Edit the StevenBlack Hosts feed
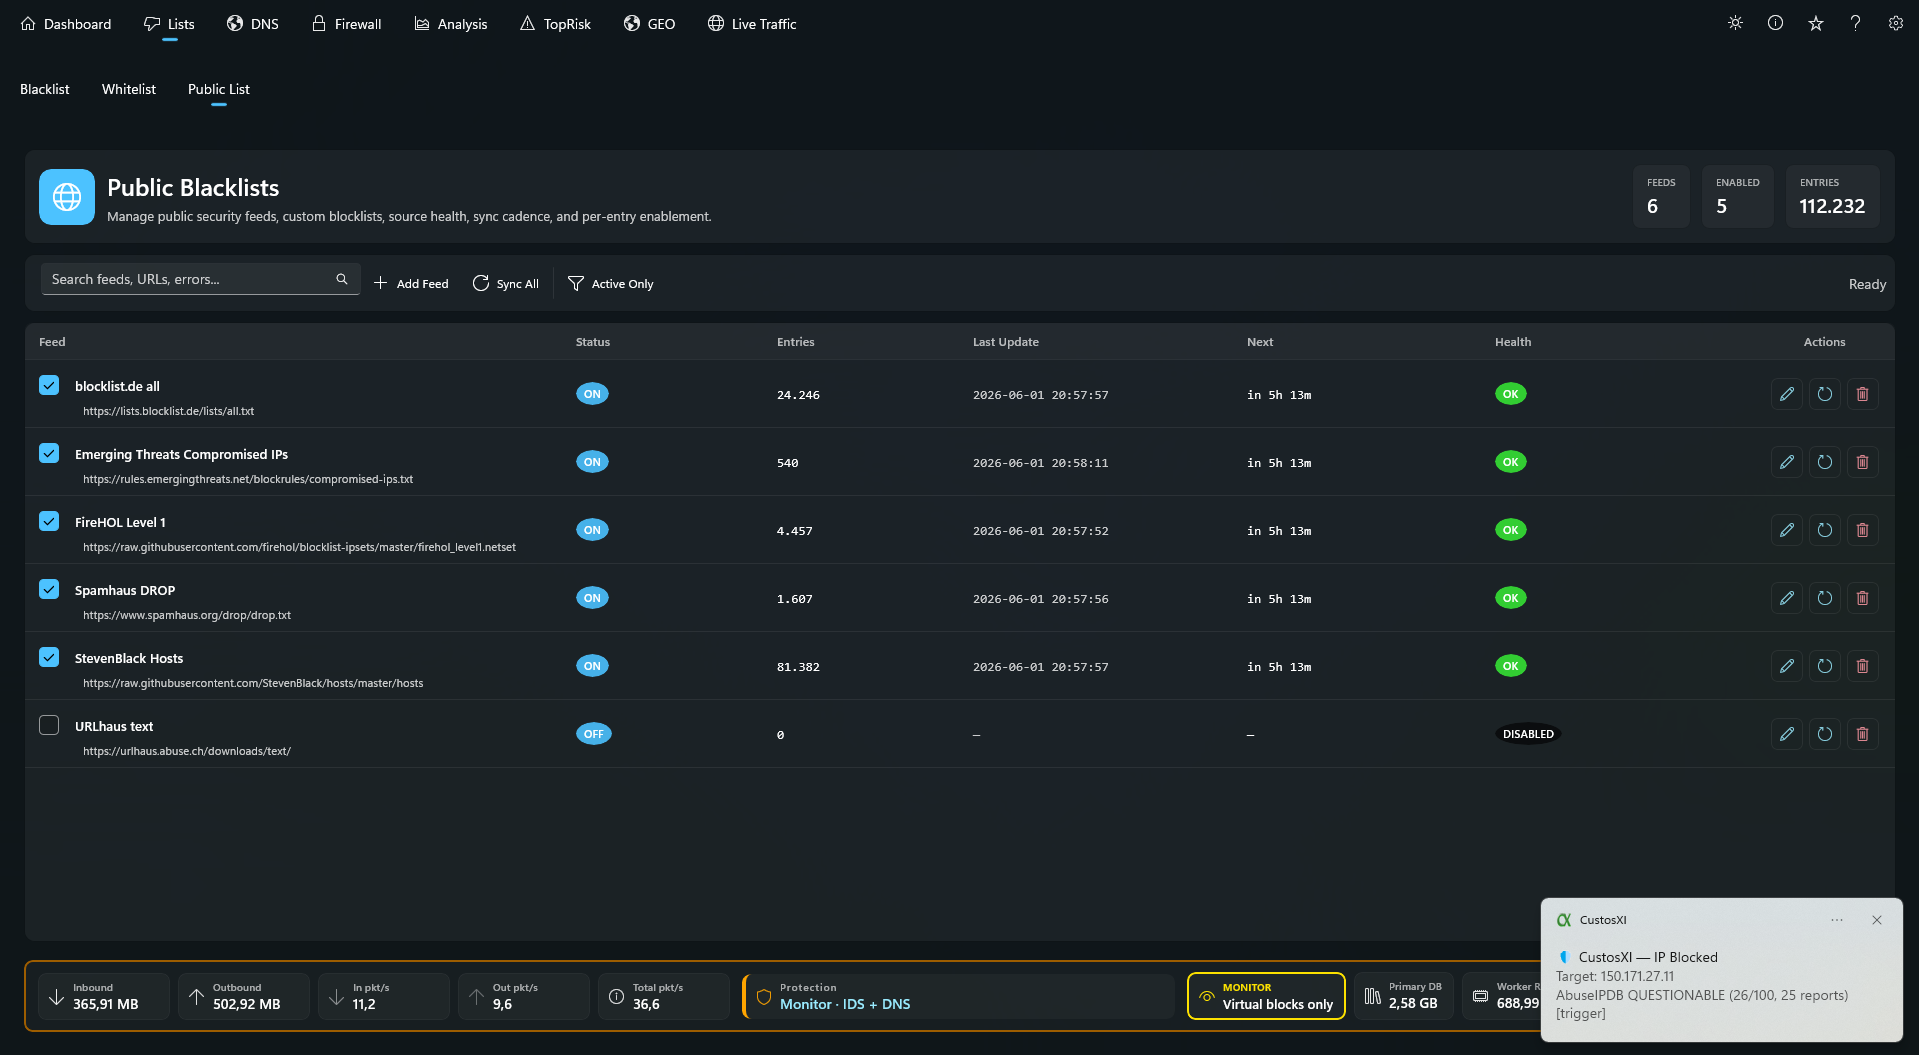 (x=1786, y=666)
